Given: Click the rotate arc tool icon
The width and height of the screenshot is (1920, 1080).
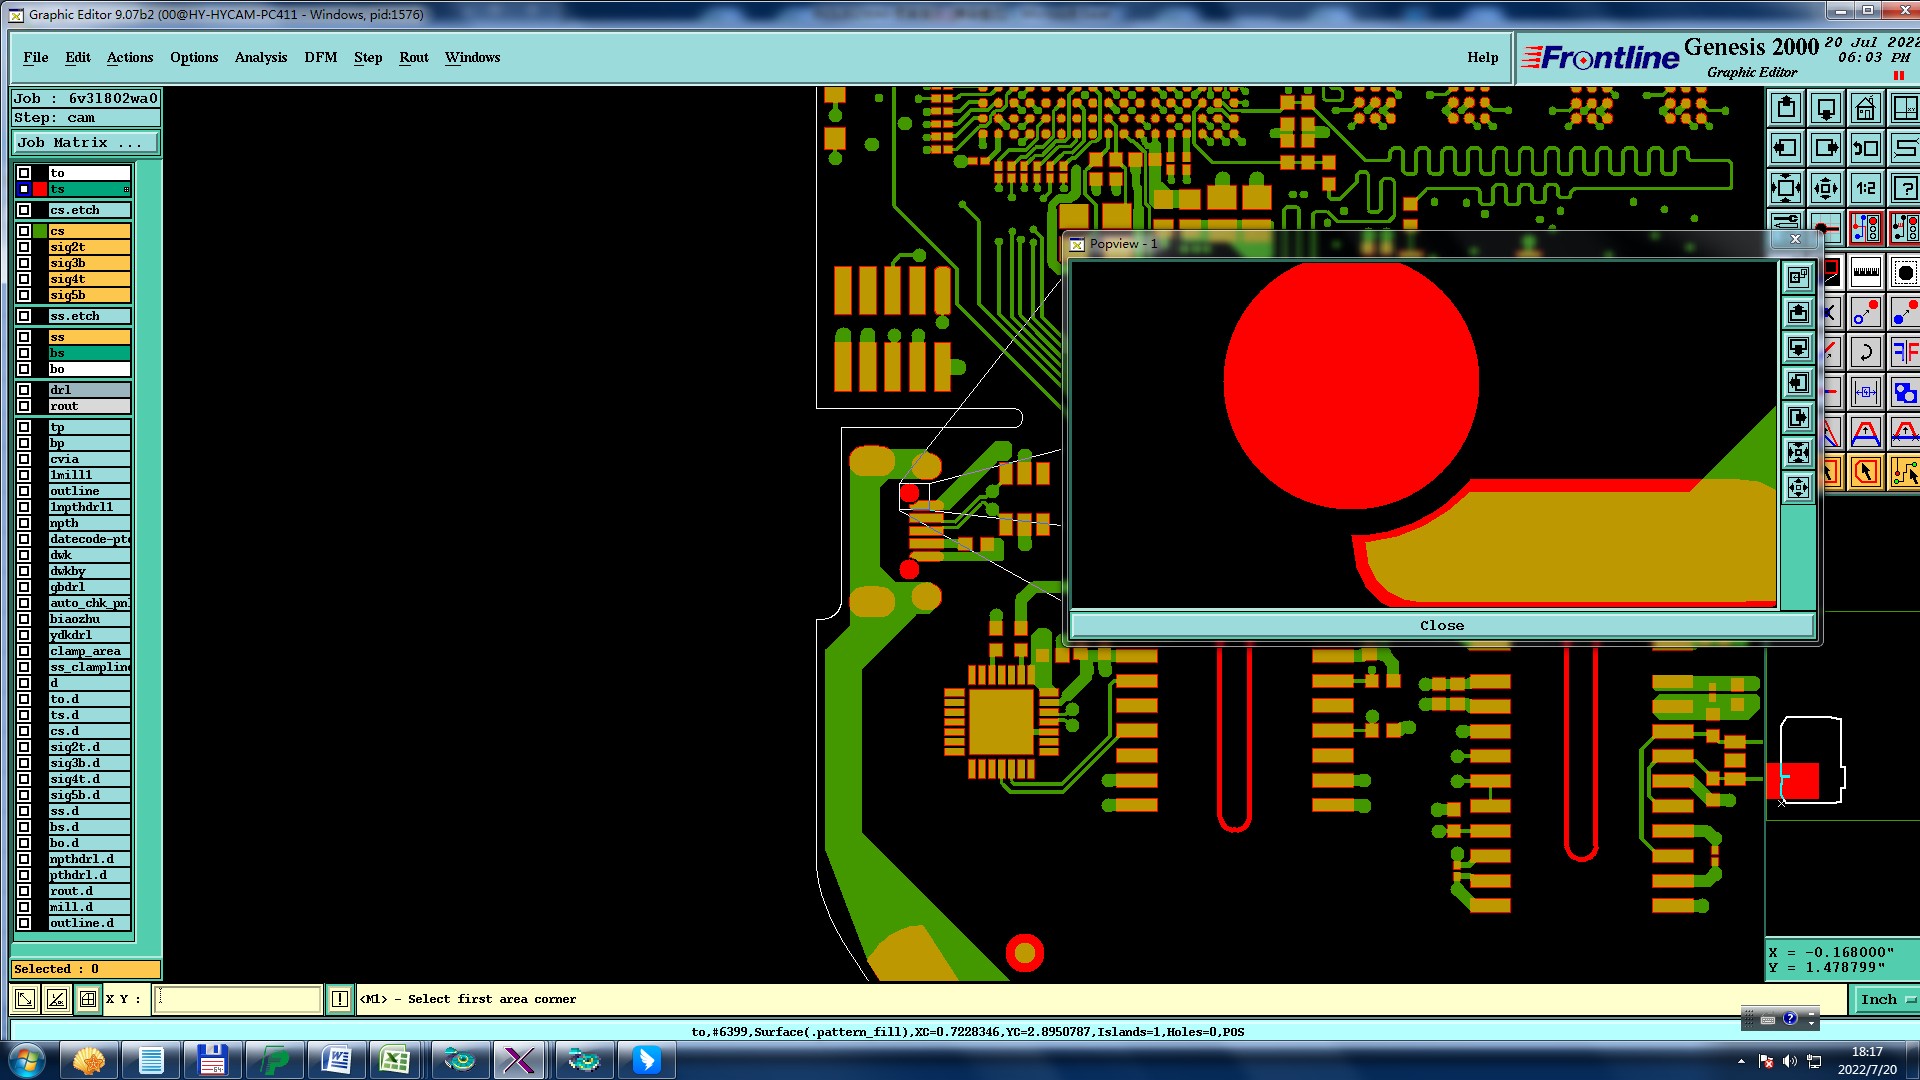Looking at the screenshot, I should (1866, 352).
